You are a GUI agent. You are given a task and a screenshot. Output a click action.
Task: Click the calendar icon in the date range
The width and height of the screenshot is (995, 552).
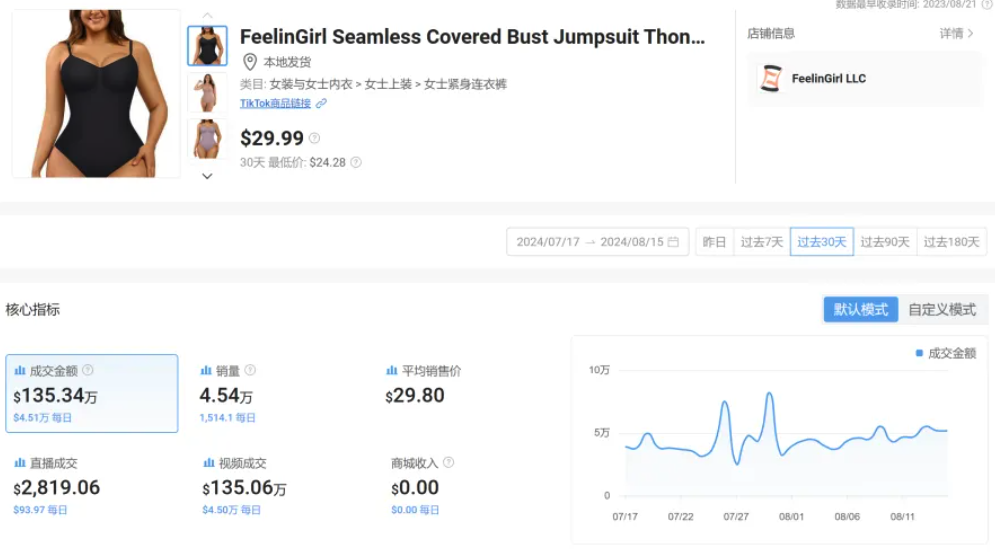click(673, 242)
